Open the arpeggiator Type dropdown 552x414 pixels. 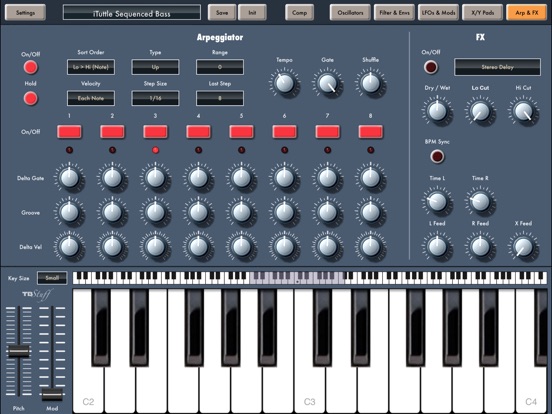point(155,67)
